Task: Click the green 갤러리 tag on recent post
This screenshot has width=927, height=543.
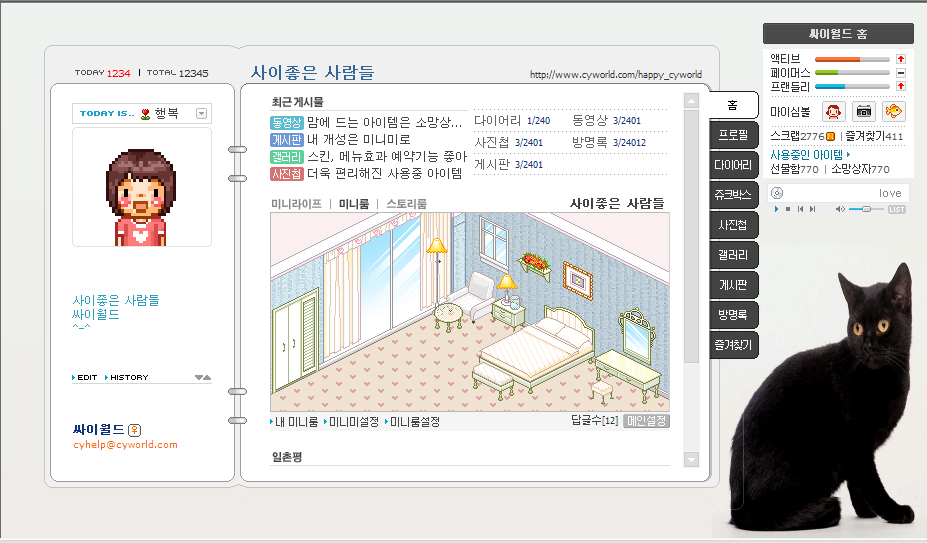Action: pos(287,157)
